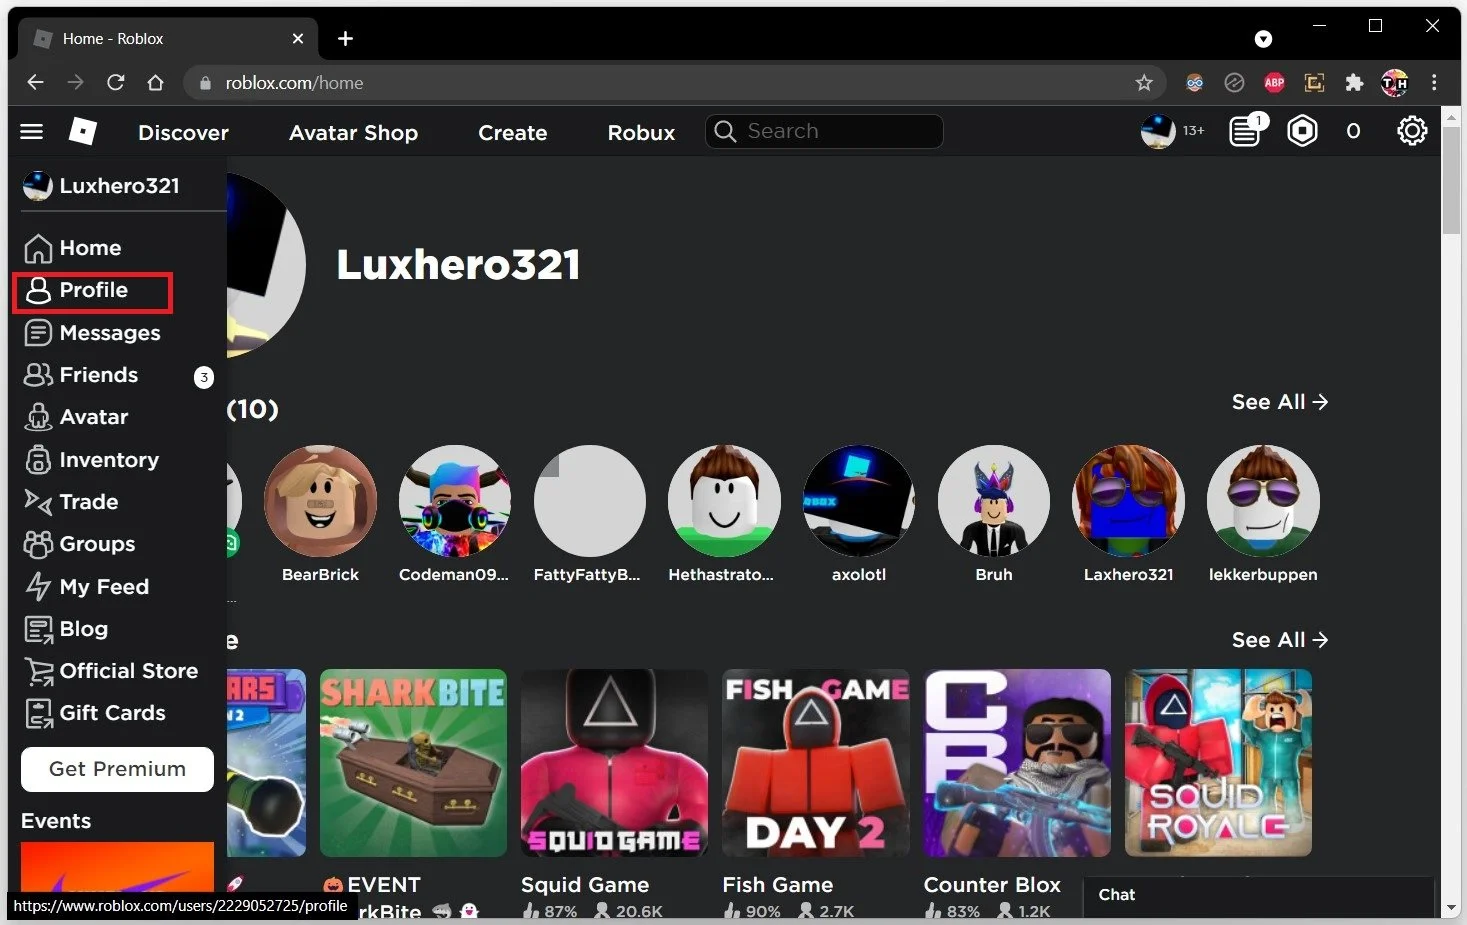Click the Messages icon in sidebar
1467x925 pixels.
[x=38, y=332]
